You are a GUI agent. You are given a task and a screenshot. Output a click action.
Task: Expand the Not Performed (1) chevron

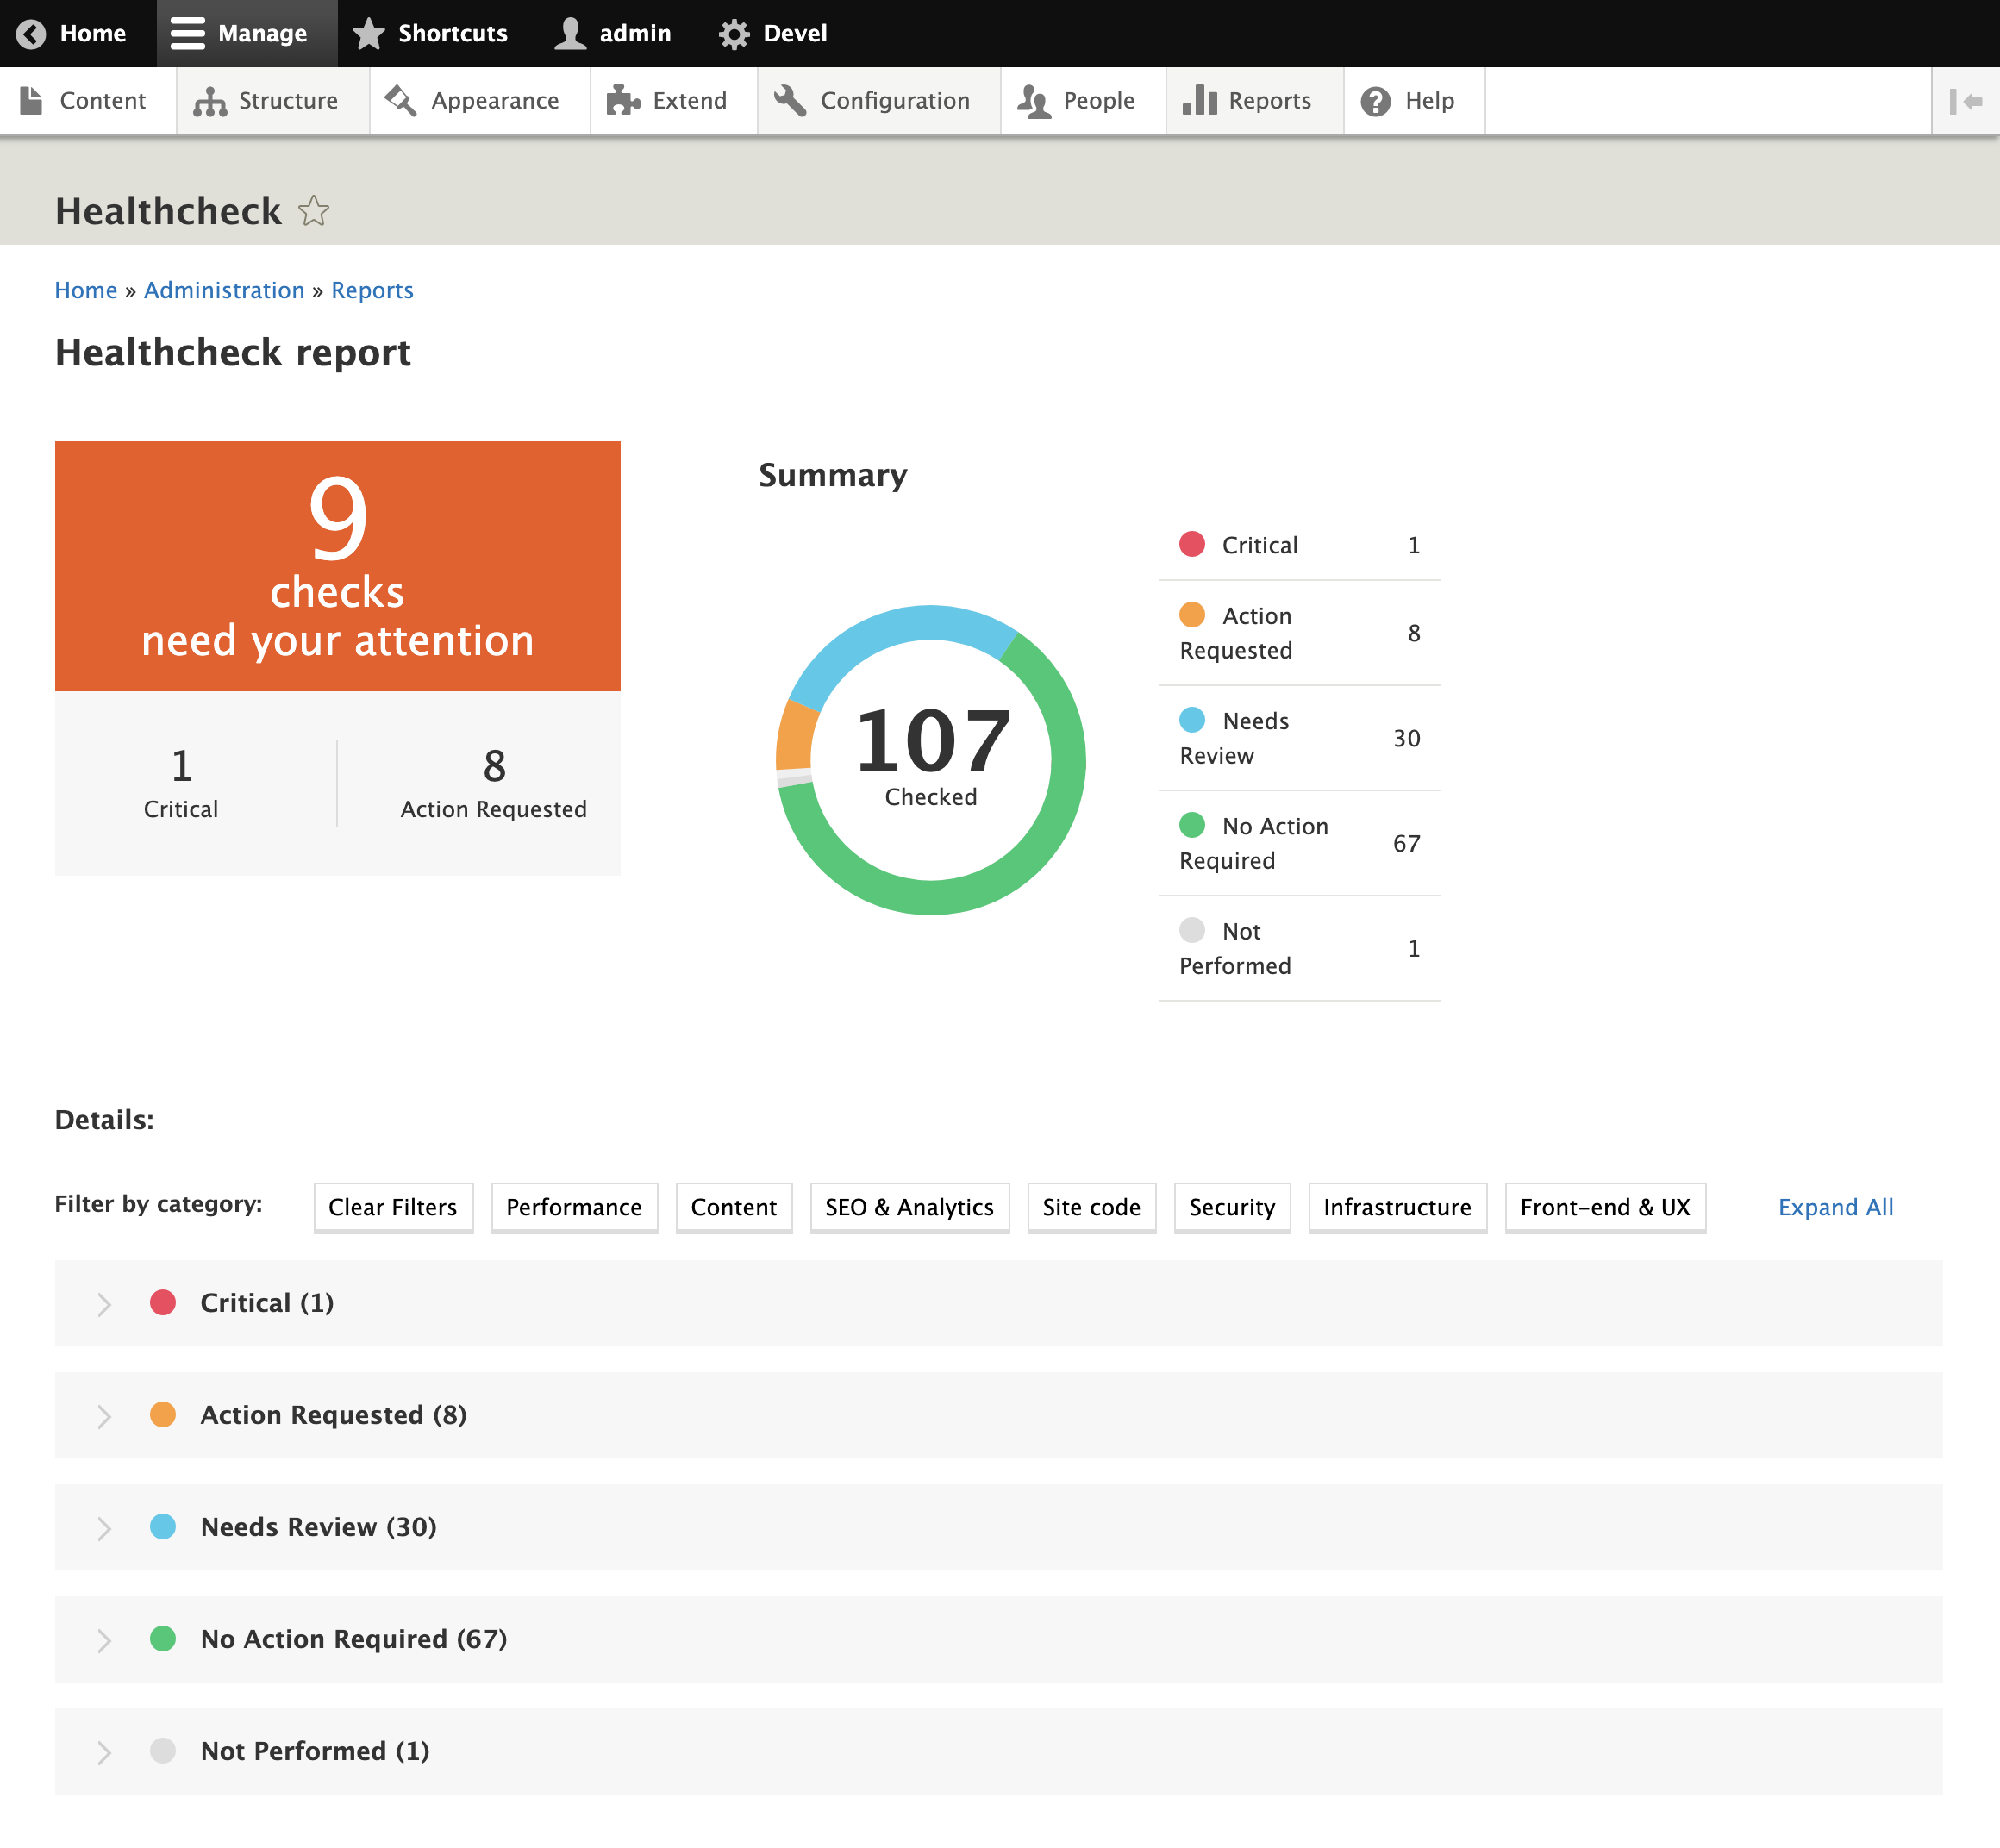pos(104,1752)
